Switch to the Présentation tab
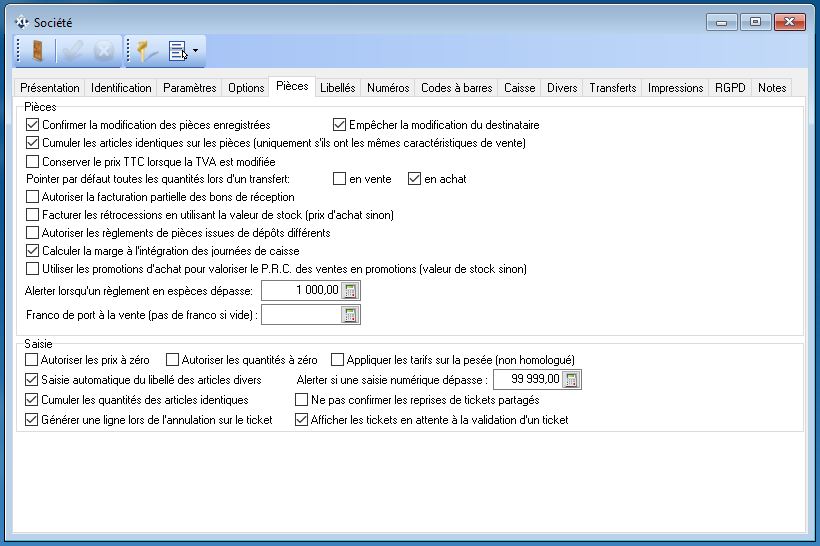The image size is (820, 546). pyautogui.click(x=50, y=88)
